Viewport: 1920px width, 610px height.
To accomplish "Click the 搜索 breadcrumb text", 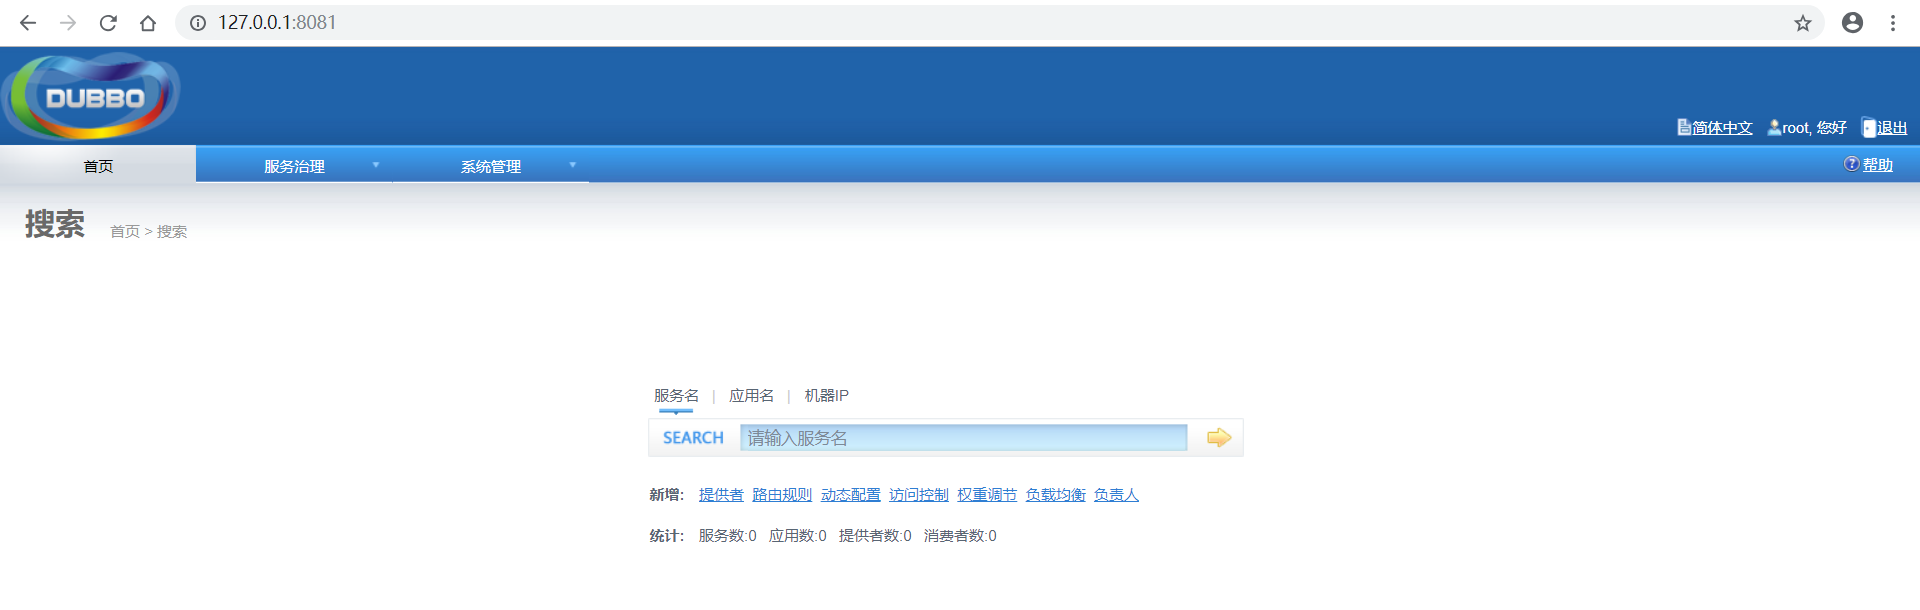I will 172,232.
